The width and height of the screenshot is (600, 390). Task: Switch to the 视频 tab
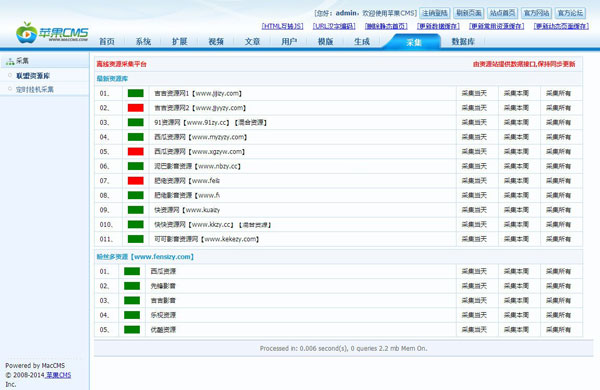[216, 41]
